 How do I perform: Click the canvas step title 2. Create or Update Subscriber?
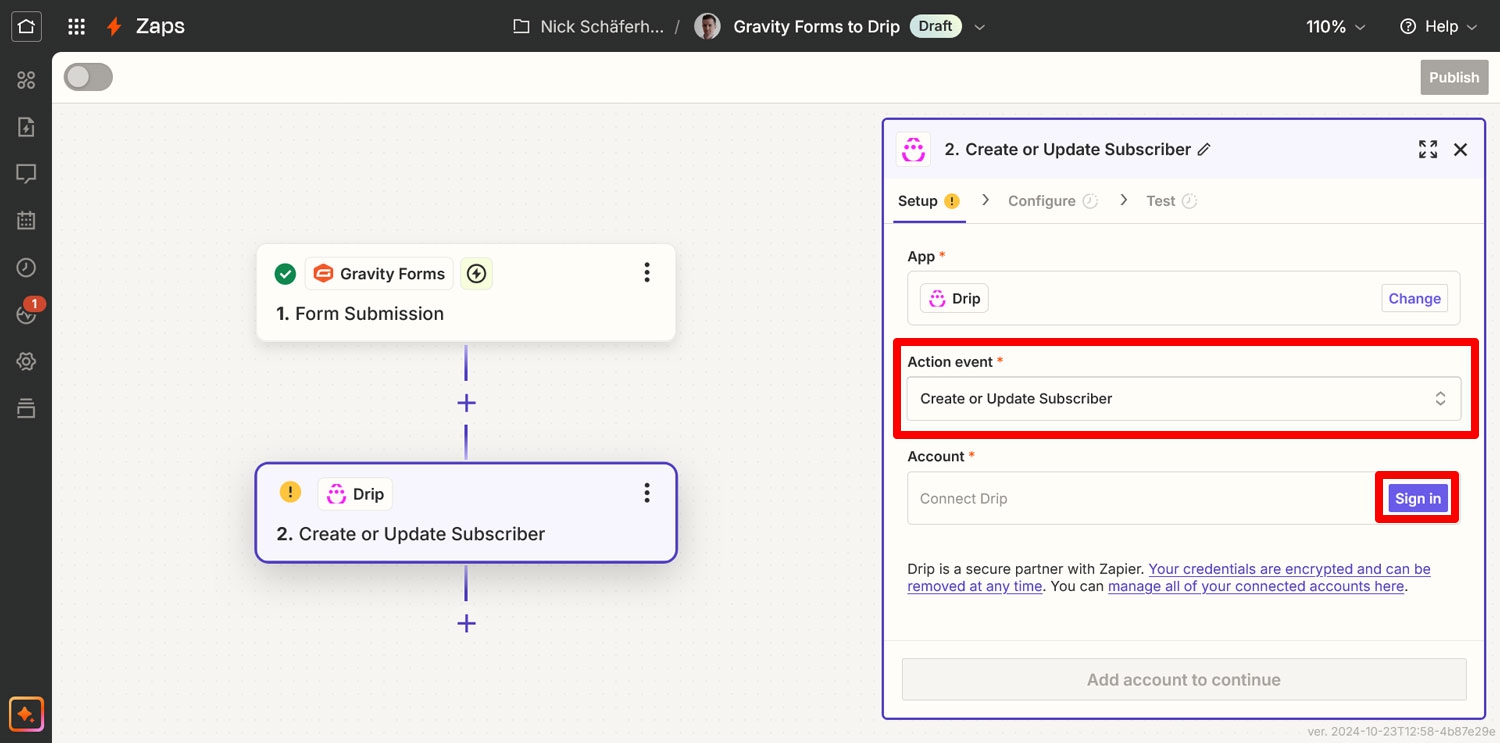pos(411,534)
